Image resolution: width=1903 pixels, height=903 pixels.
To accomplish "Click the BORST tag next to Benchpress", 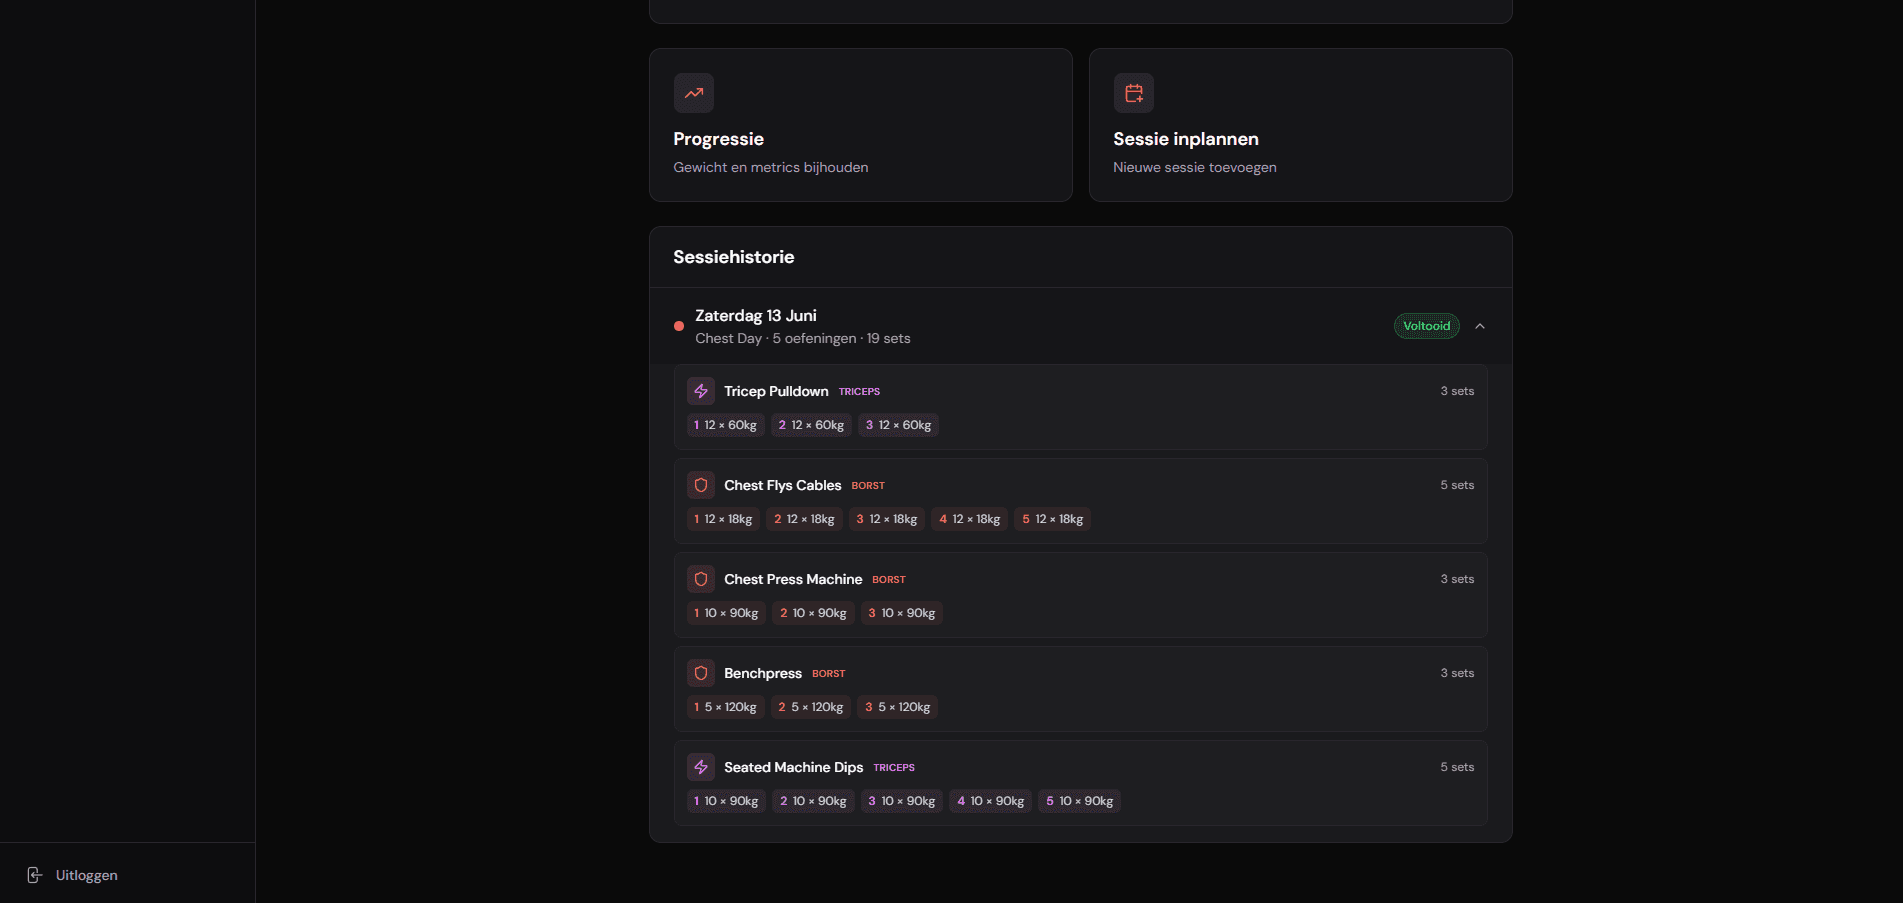I will (829, 674).
